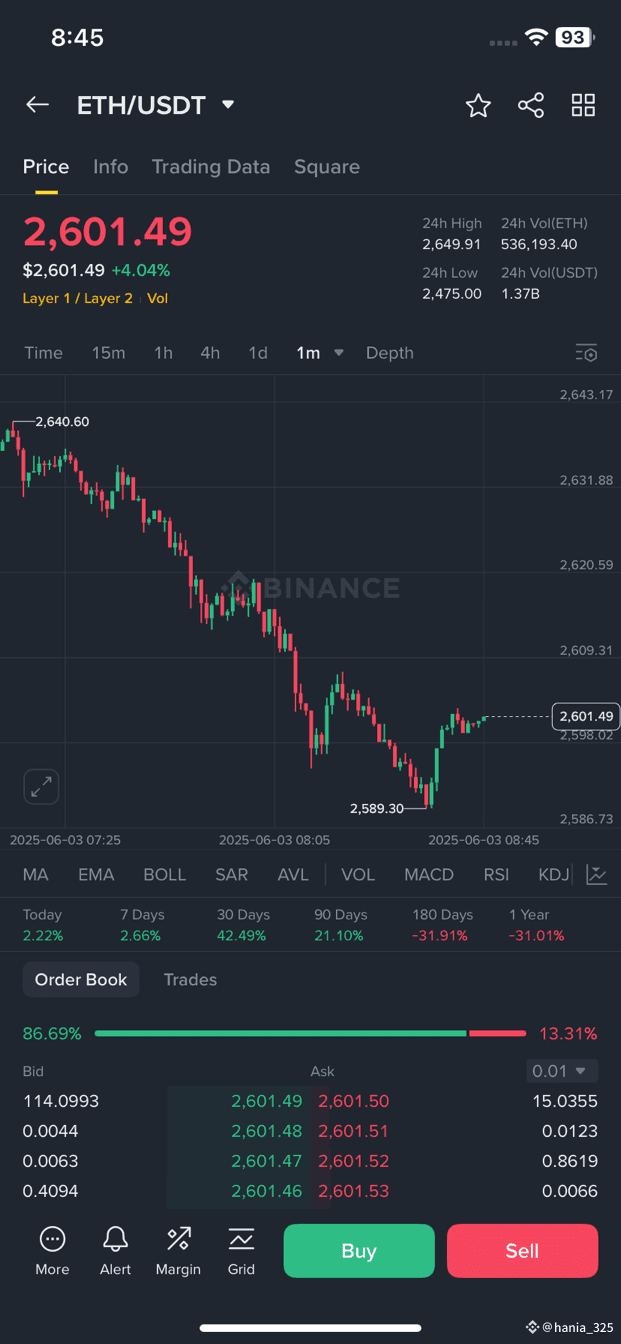
Task: Select ask price 2,601.51
Action: coord(354,1131)
